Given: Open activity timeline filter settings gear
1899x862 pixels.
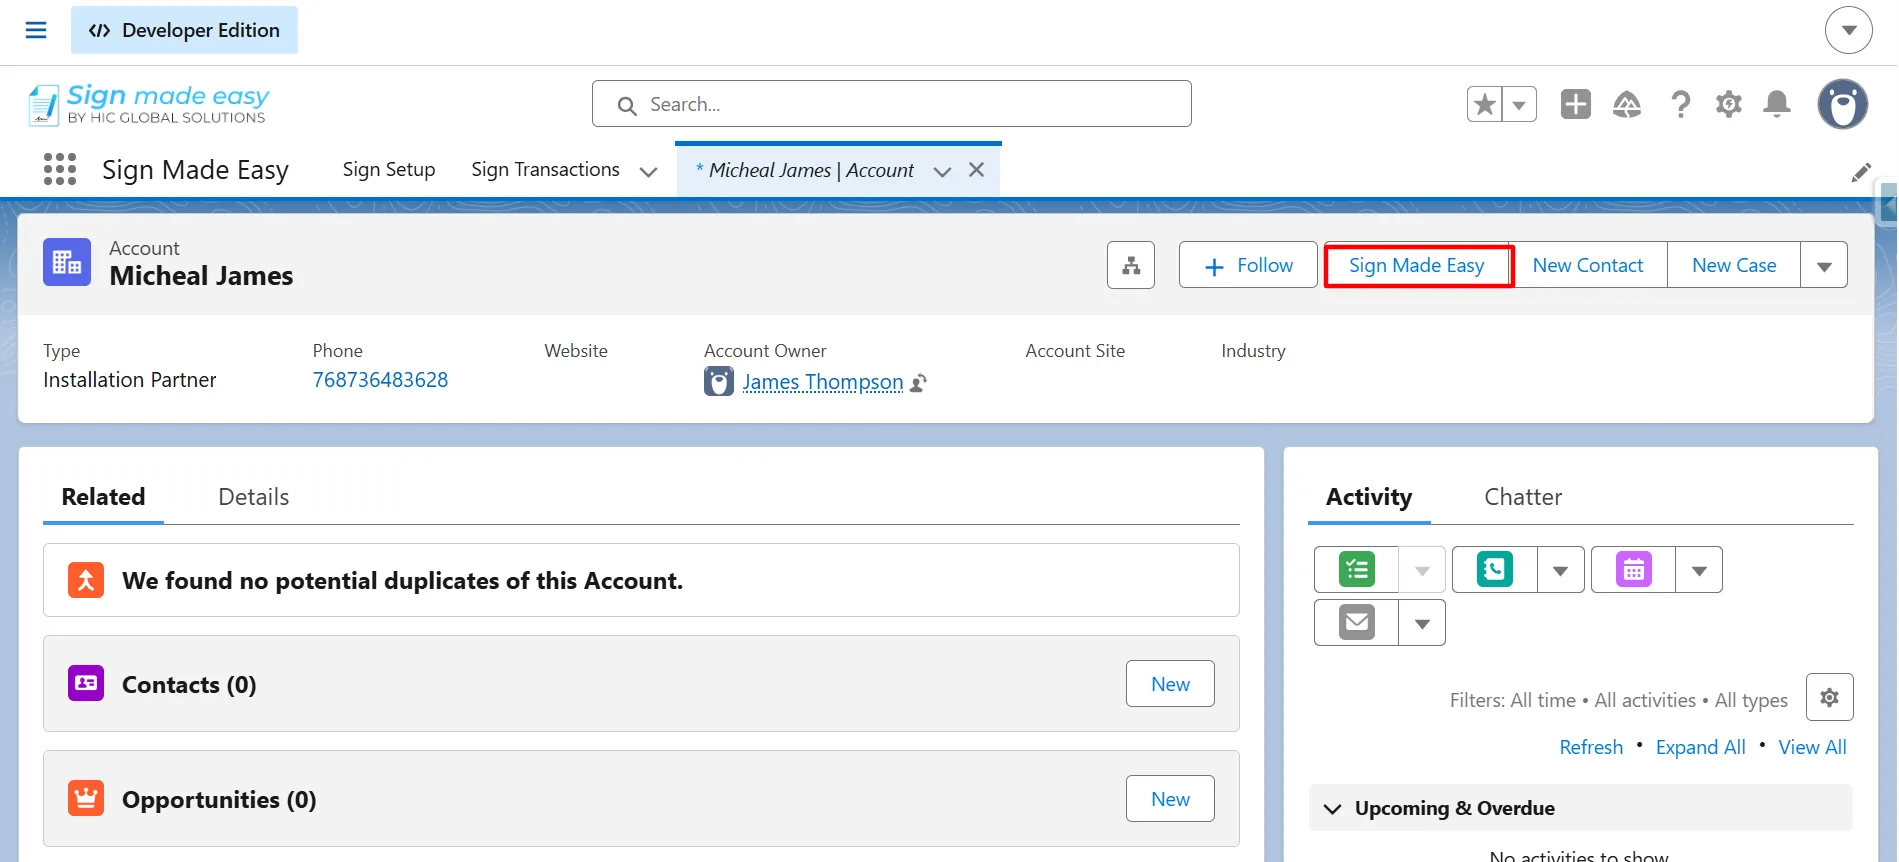Looking at the screenshot, I should 1829,697.
